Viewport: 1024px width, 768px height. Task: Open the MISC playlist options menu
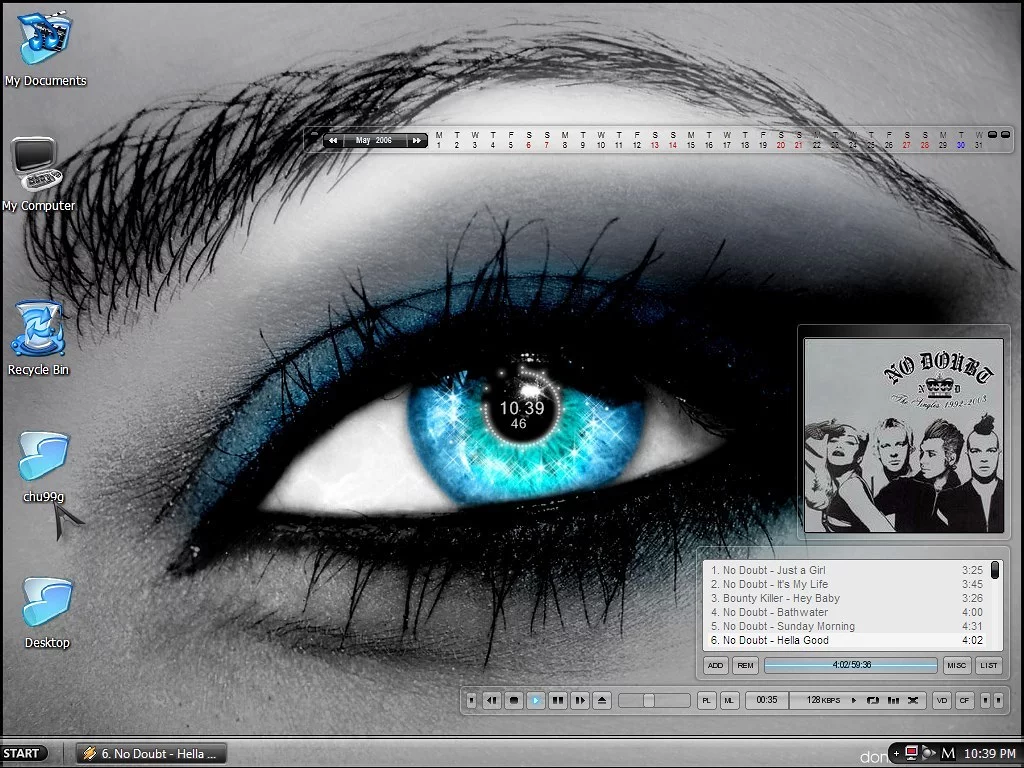pyautogui.click(x=957, y=665)
